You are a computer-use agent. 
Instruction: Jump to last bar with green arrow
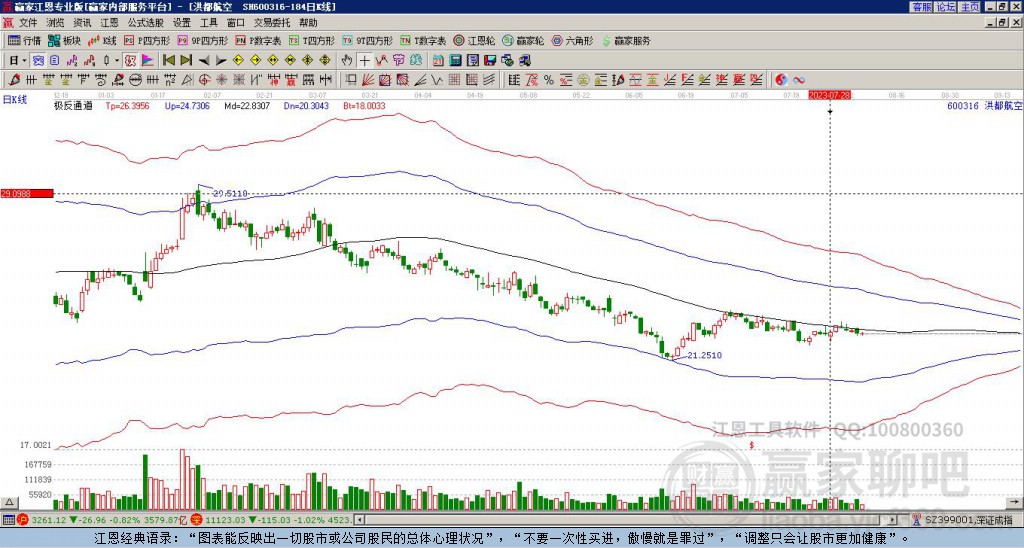185,61
